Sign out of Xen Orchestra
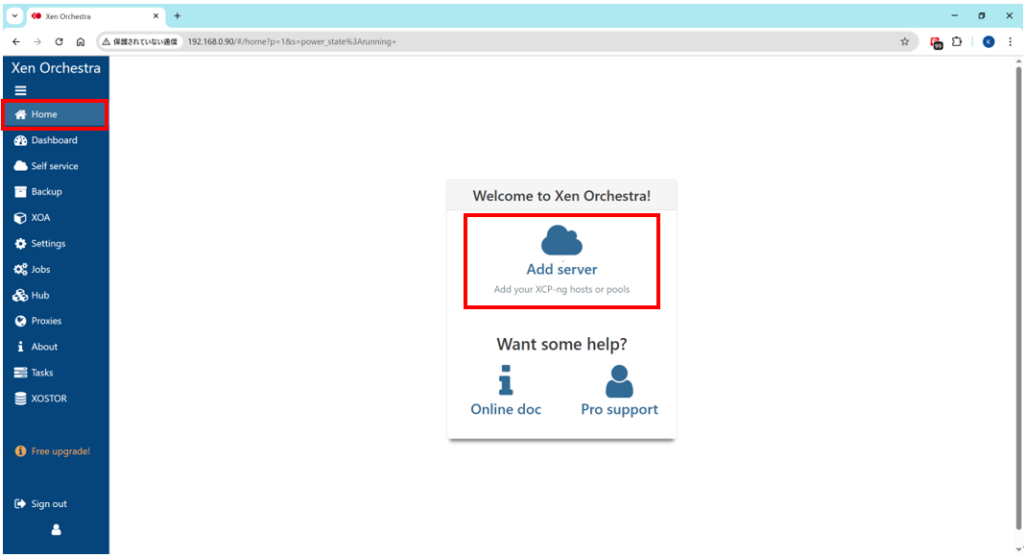Image resolution: width=1024 pixels, height=557 pixels. point(49,504)
